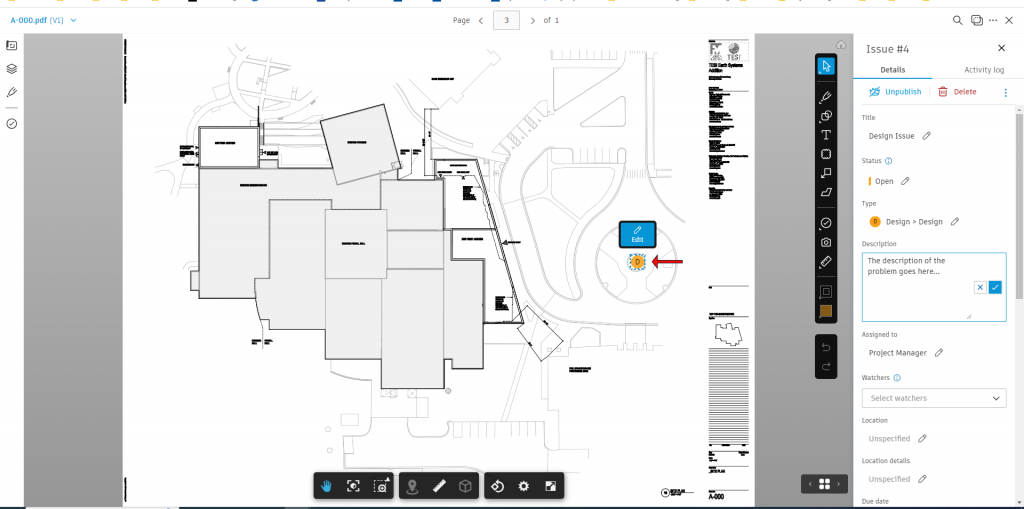Viewport: 1024px width, 509px height.
Task: Click the location pin tool
Action: tap(412, 486)
